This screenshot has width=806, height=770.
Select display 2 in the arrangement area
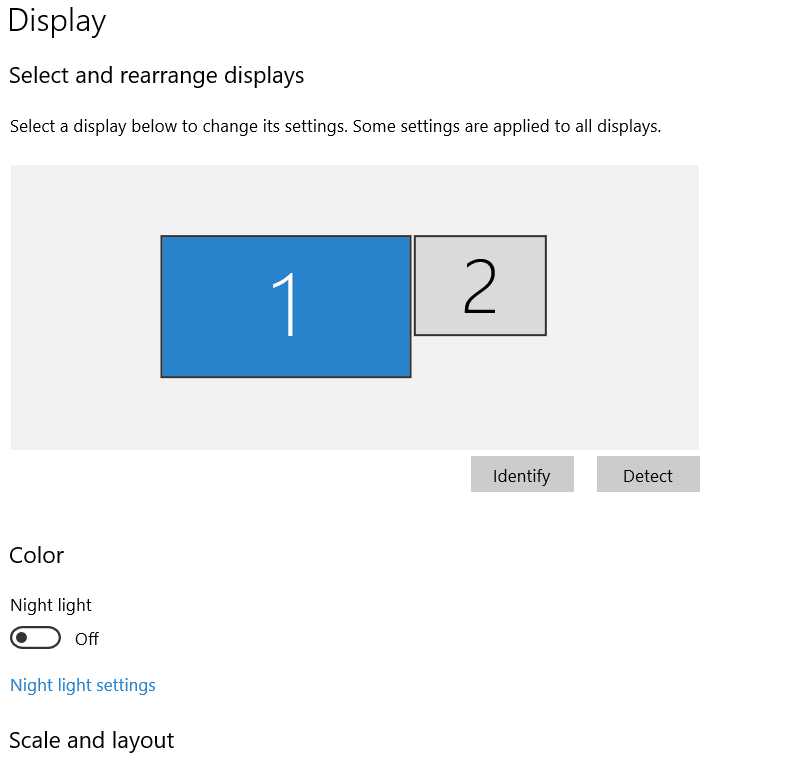479,285
